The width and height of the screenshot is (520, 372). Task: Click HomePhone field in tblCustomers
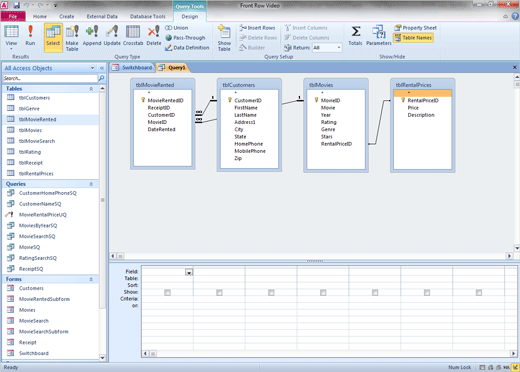tap(248, 144)
